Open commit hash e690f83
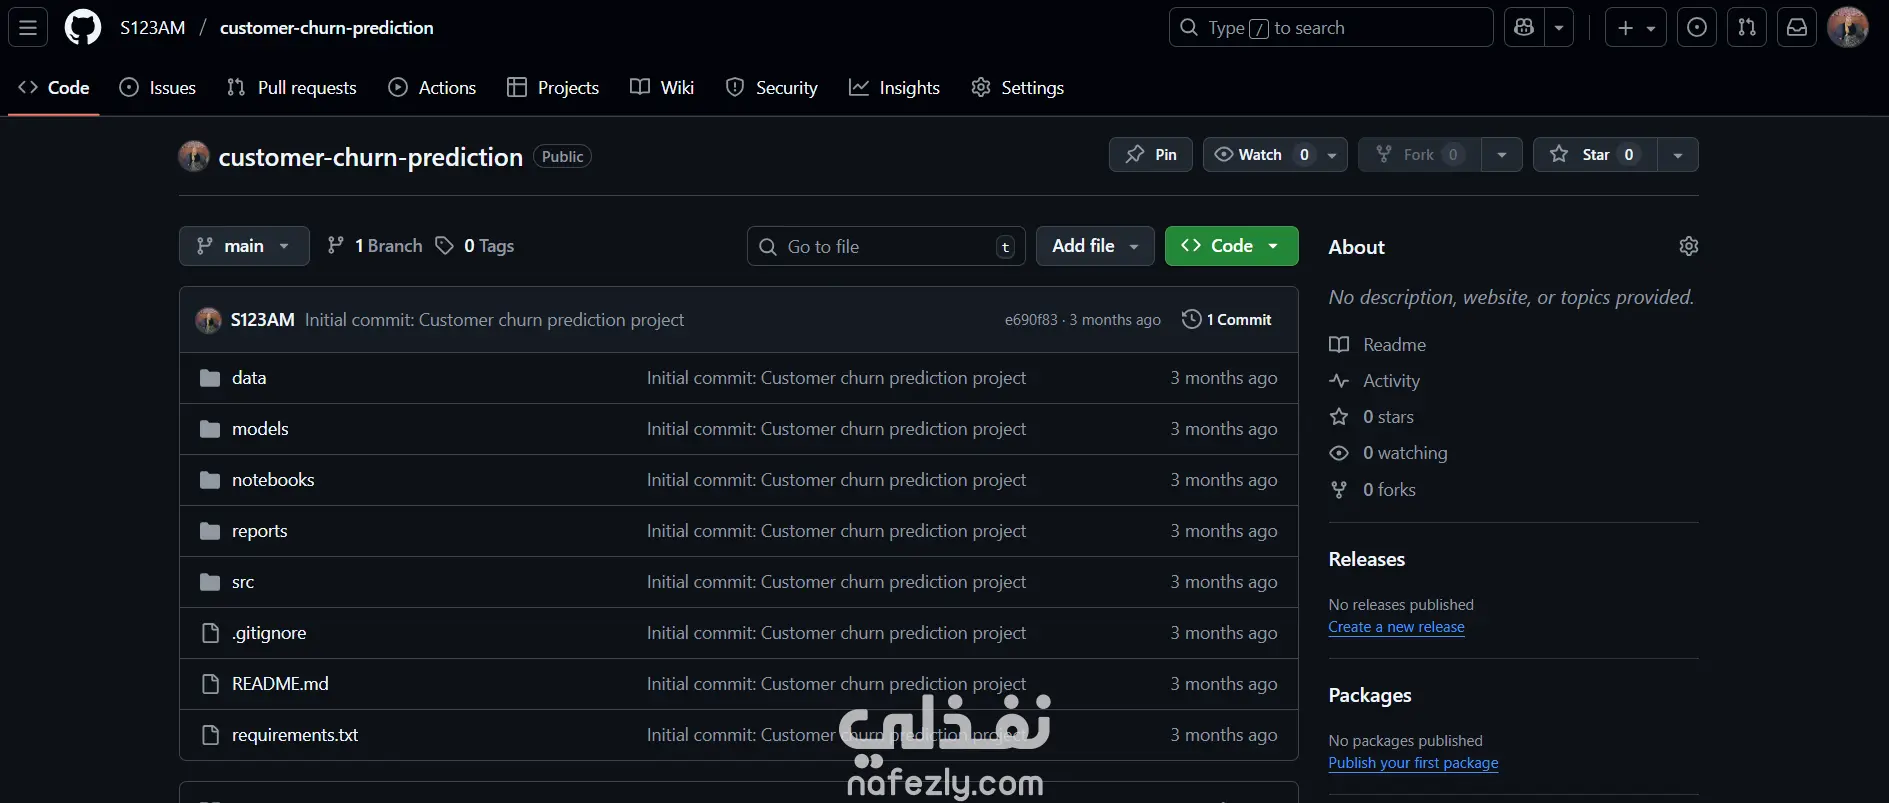This screenshot has width=1889, height=803. 1031,320
